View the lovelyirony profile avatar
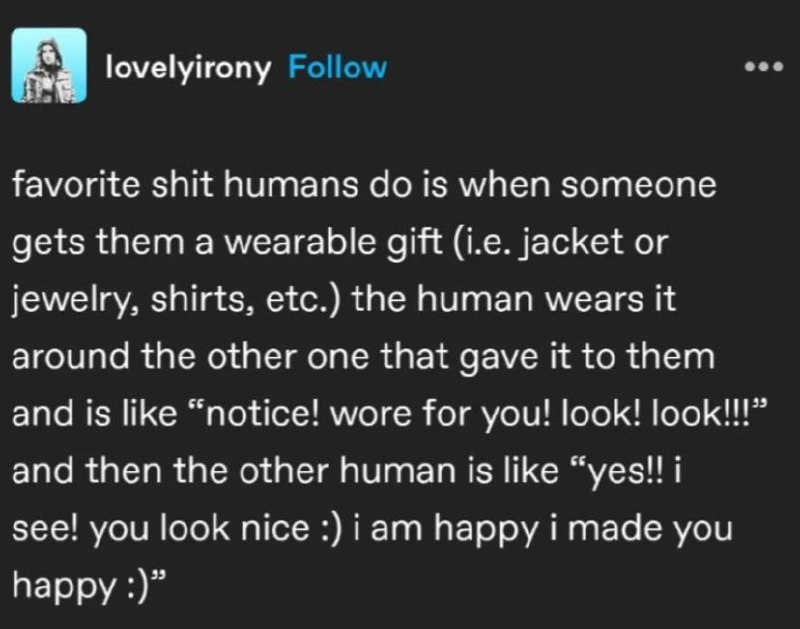 coord(49,65)
